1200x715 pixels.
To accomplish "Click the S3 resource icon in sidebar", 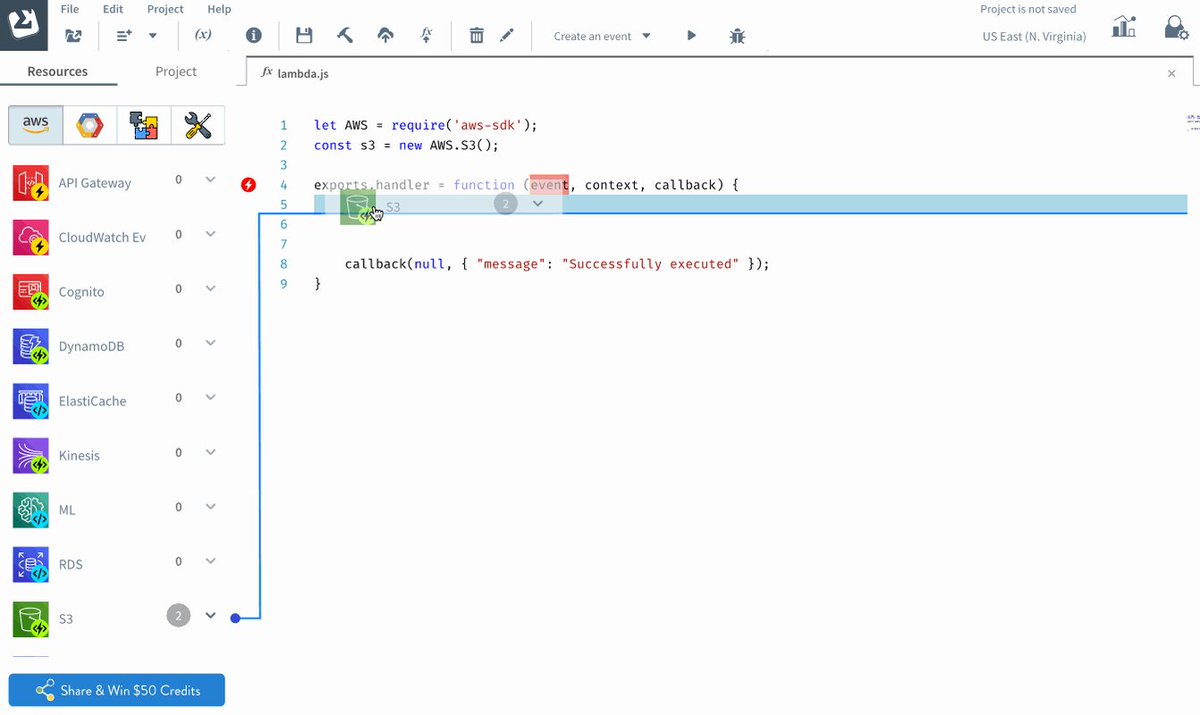I will pos(31,619).
